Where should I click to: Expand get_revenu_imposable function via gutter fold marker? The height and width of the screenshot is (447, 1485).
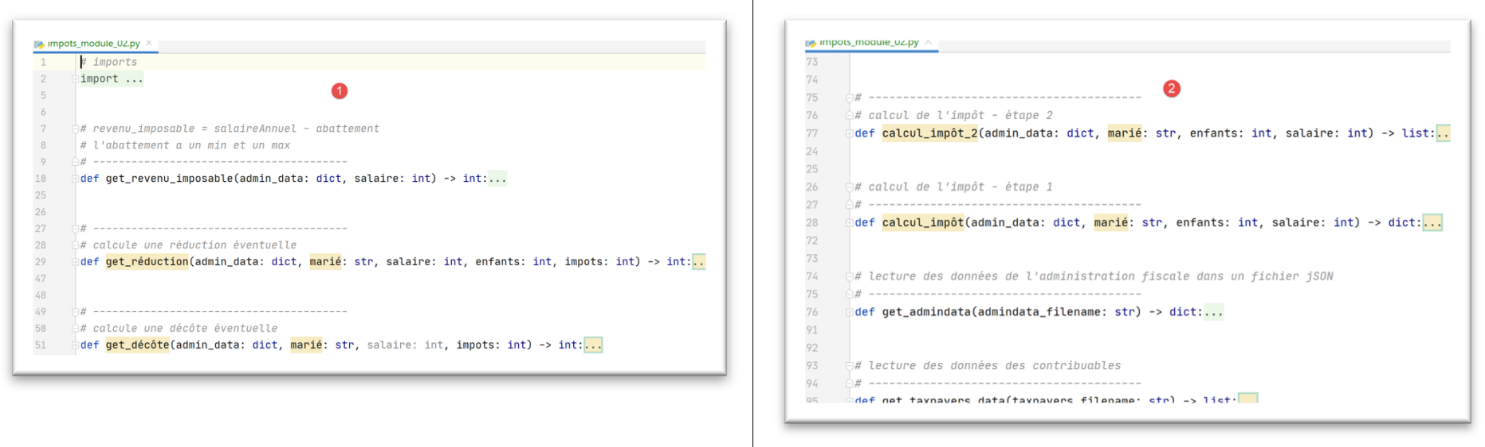click(x=75, y=179)
